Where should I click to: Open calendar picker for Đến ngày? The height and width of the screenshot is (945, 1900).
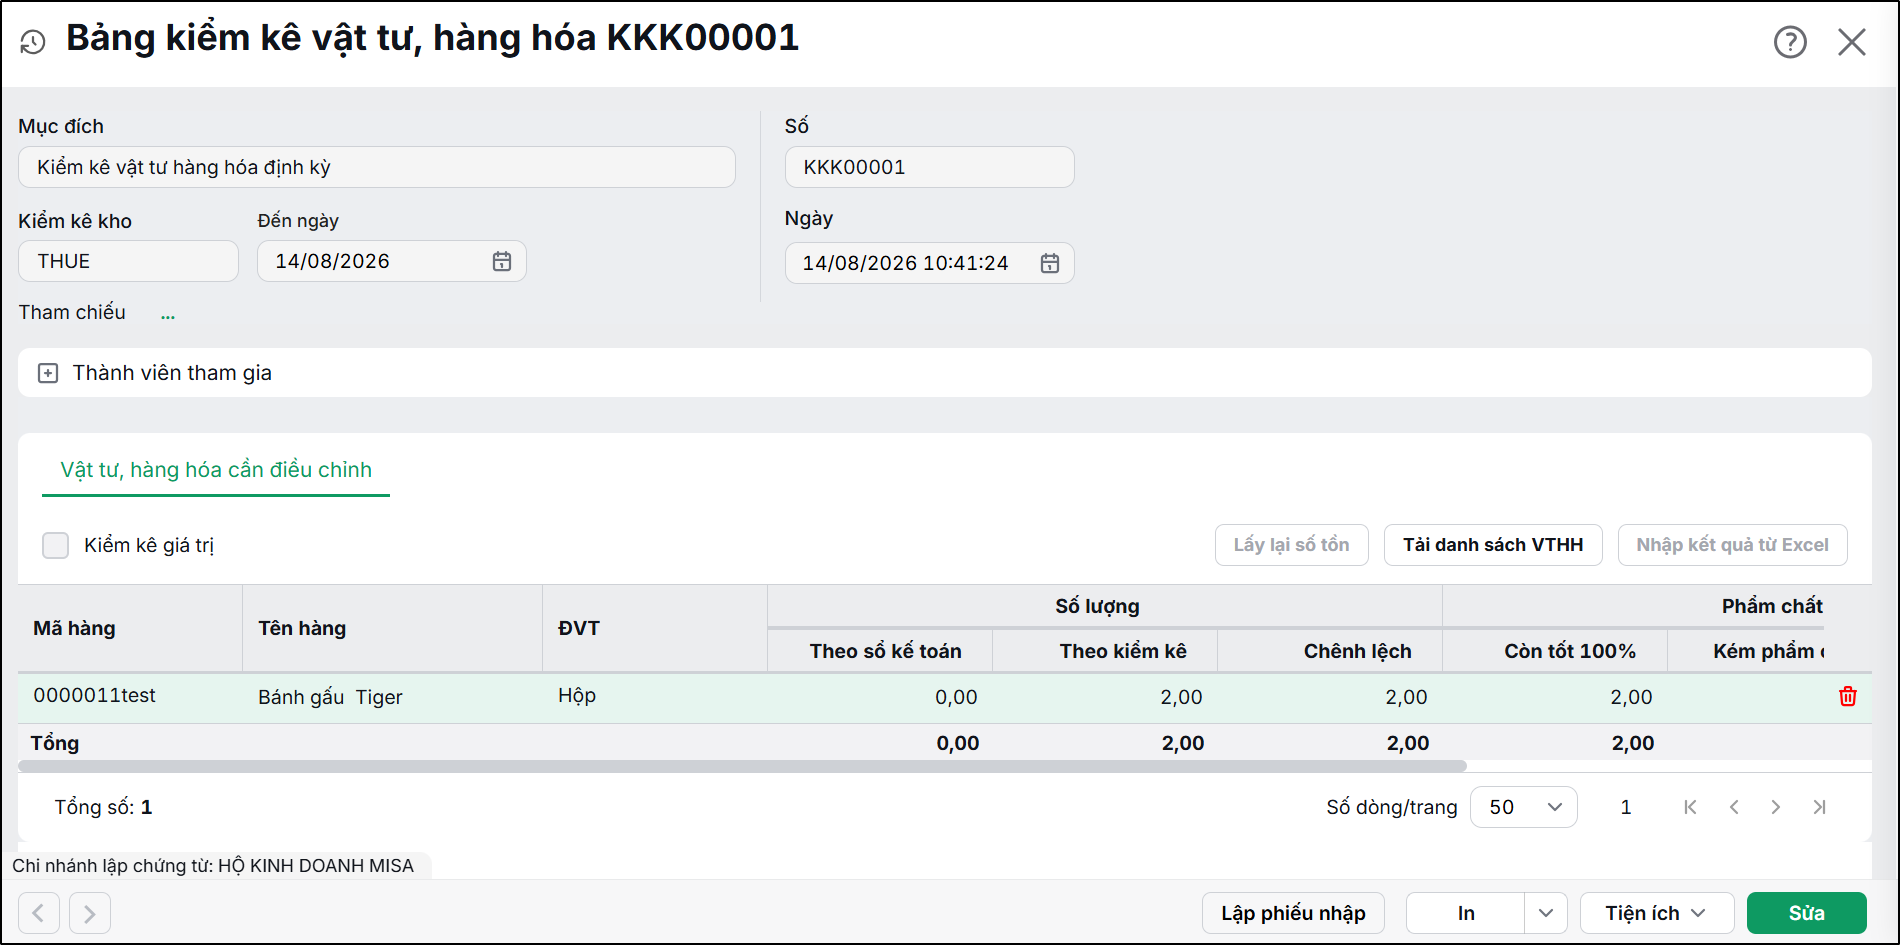(x=502, y=261)
